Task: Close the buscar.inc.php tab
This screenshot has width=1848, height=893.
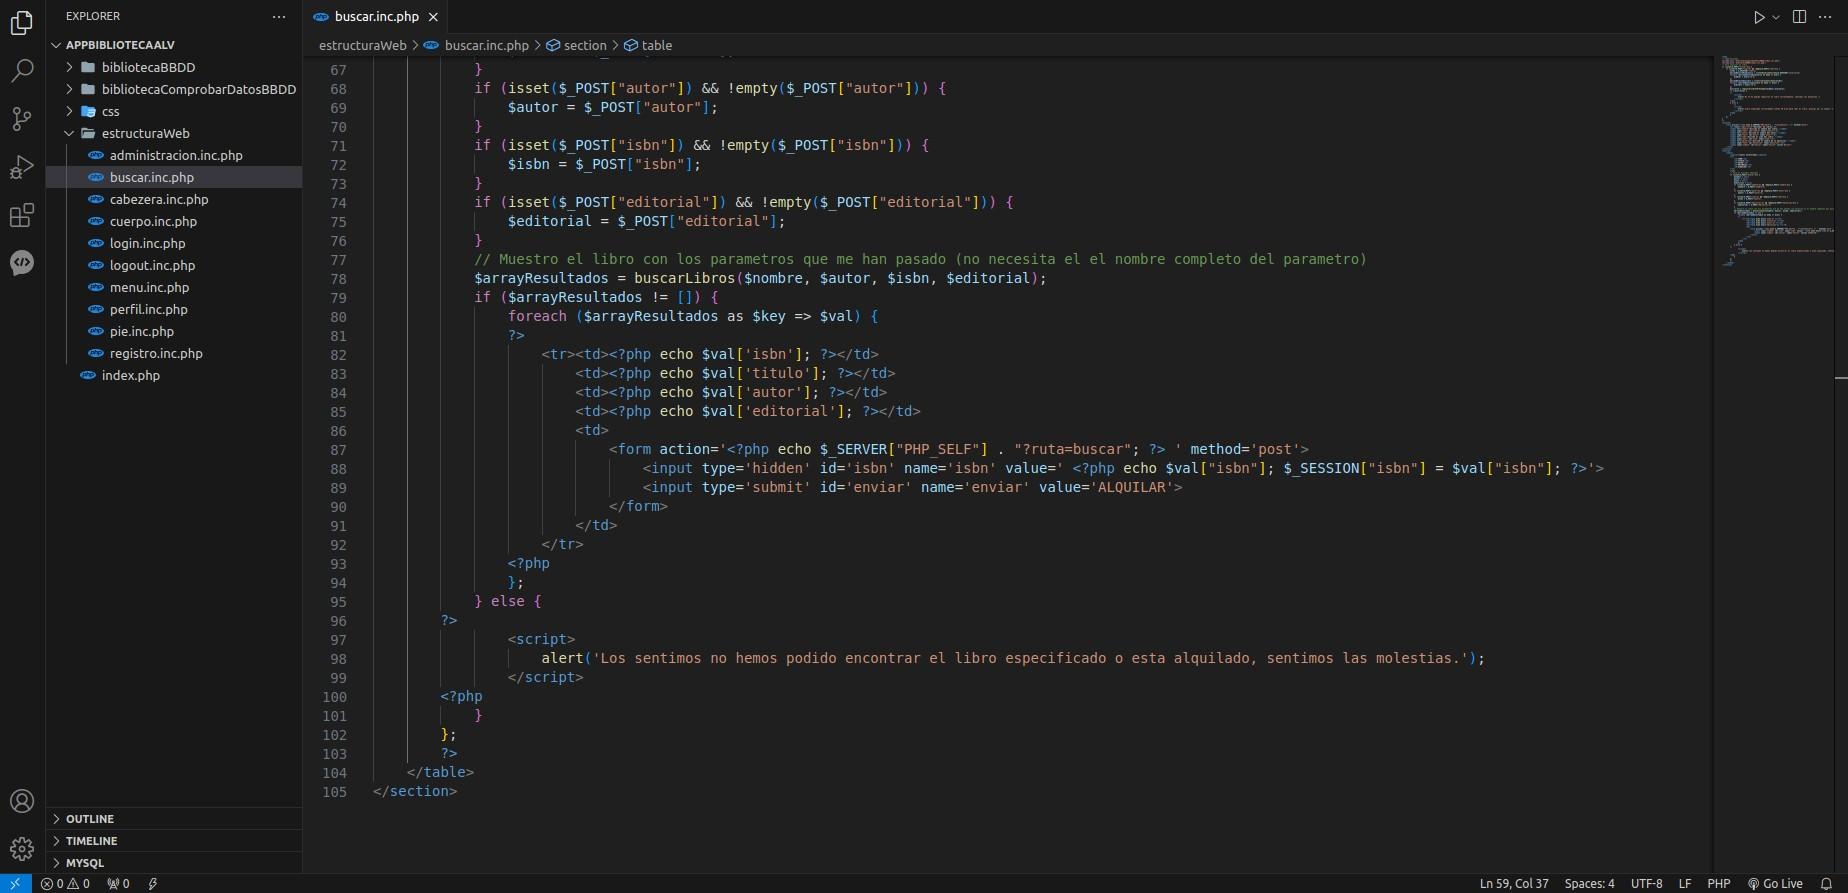Action: [x=433, y=17]
